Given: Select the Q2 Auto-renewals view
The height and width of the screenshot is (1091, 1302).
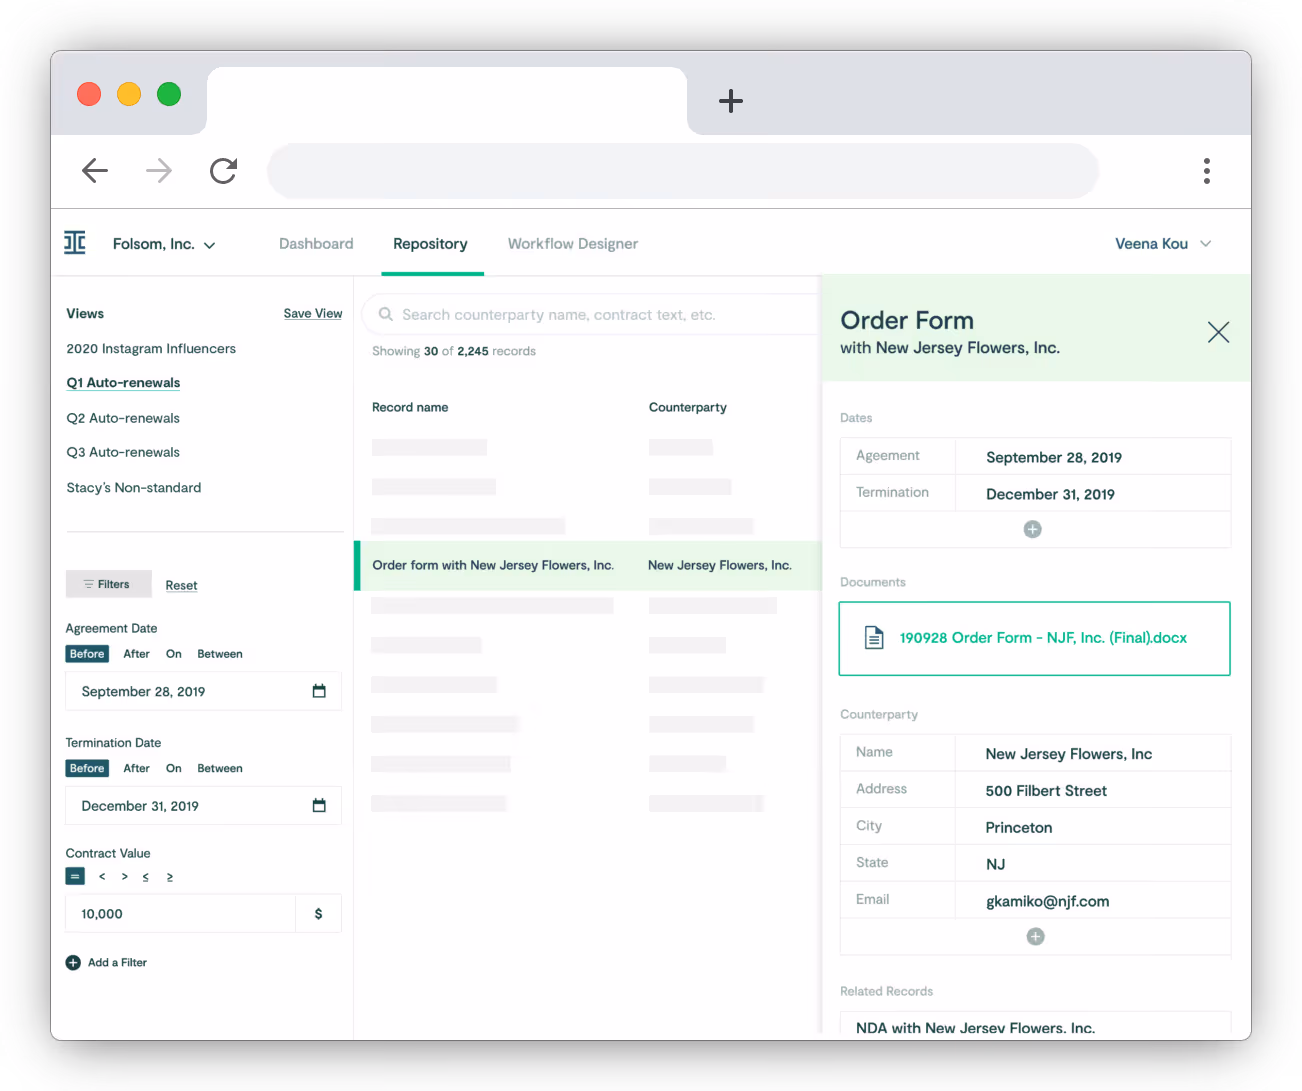Looking at the screenshot, I should click(x=124, y=418).
